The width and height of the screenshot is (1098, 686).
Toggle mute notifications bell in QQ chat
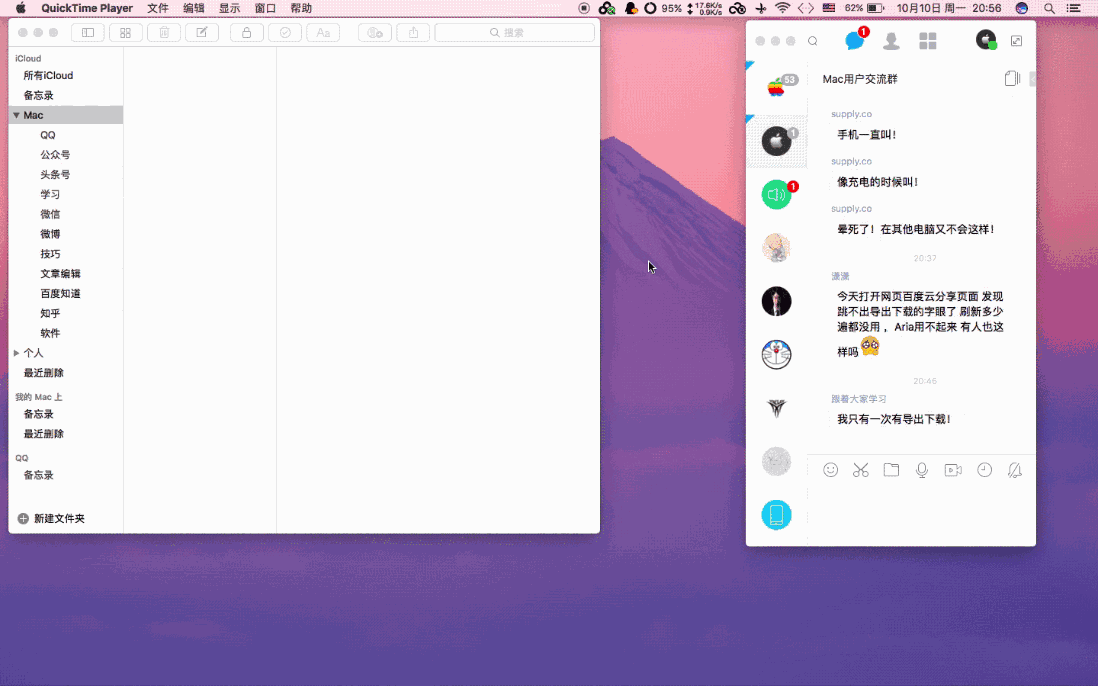coord(1015,470)
